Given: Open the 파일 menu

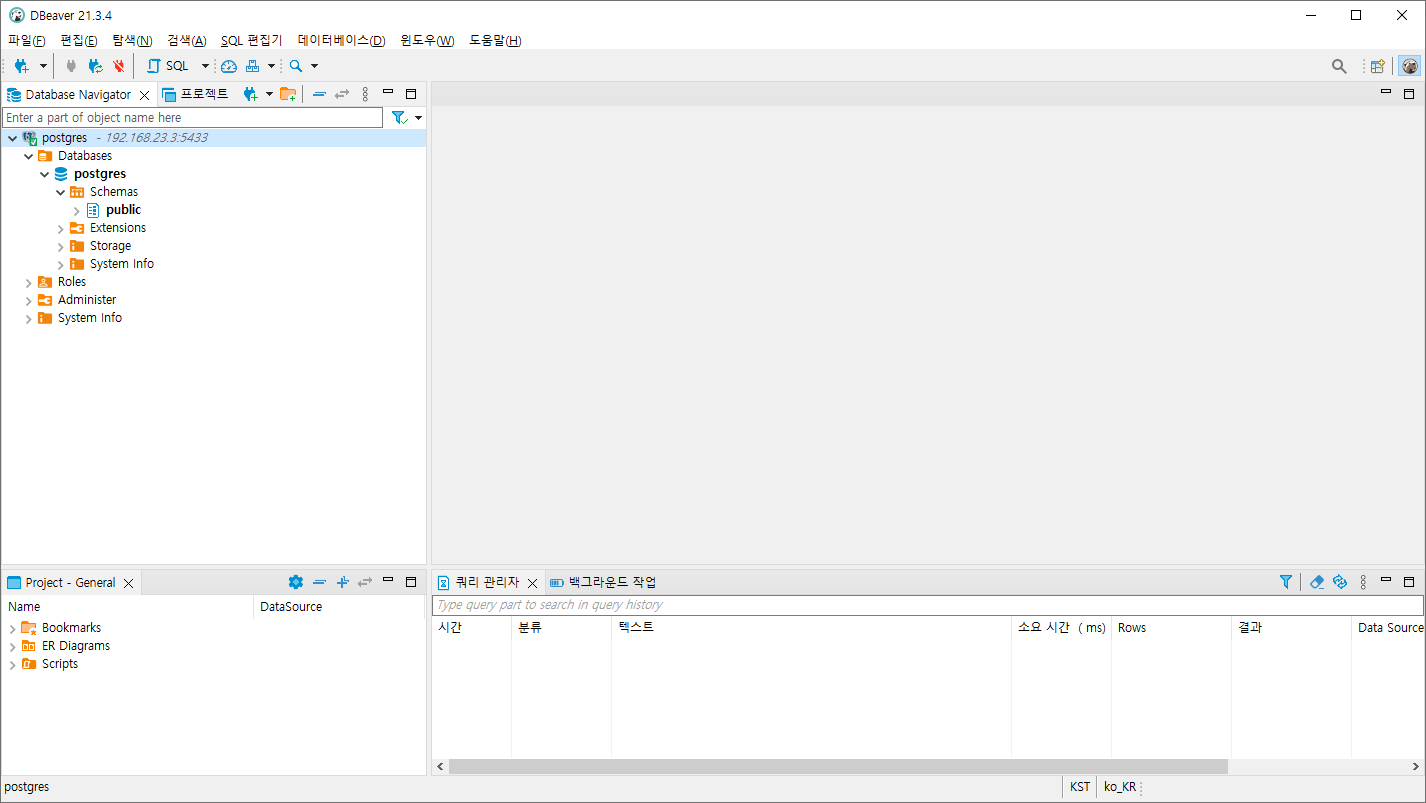Looking at the screenshot, I should [27, 41].
